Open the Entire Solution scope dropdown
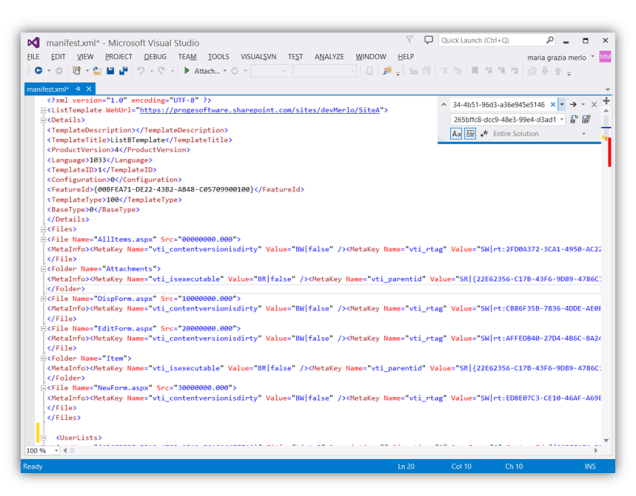 [584, 133]
